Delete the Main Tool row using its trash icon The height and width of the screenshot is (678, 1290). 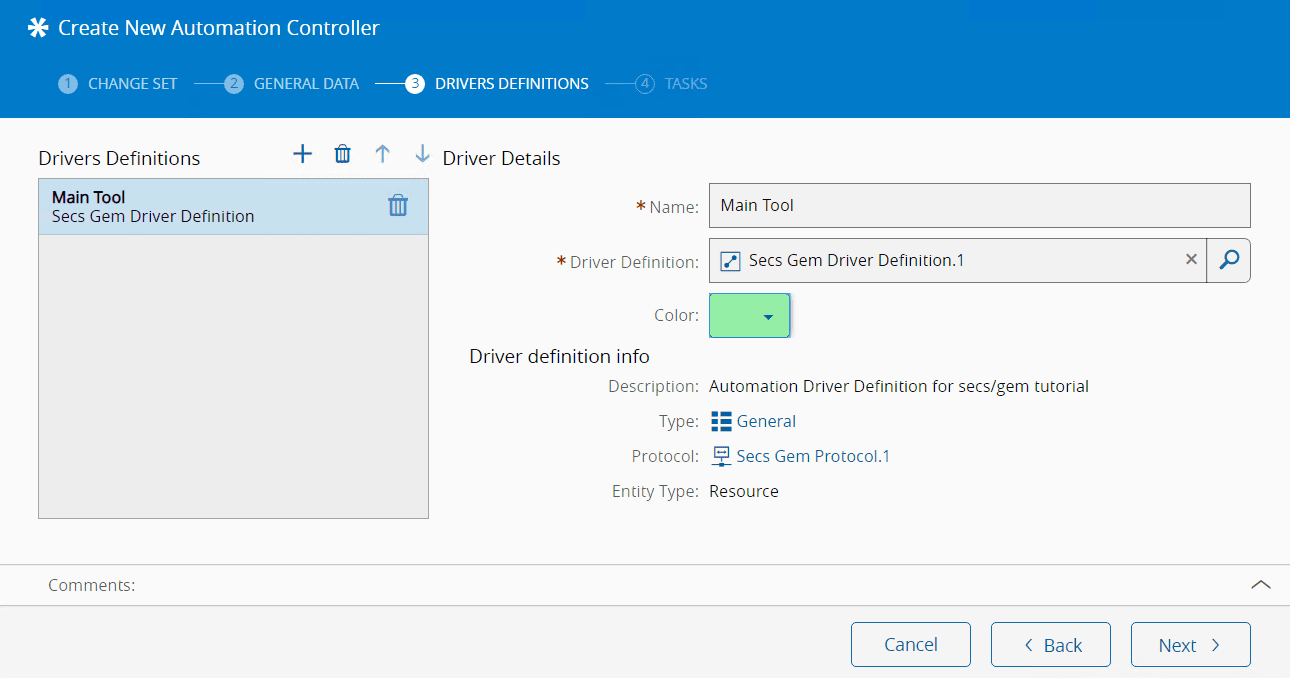click(398, 205)
